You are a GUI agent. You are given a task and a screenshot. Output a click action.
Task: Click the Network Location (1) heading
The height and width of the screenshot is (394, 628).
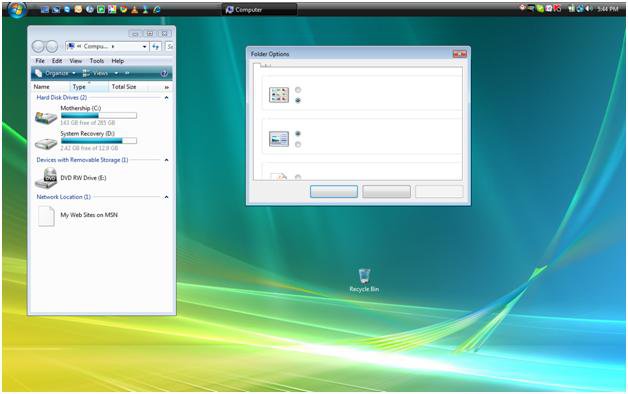(x=64, y=197)
